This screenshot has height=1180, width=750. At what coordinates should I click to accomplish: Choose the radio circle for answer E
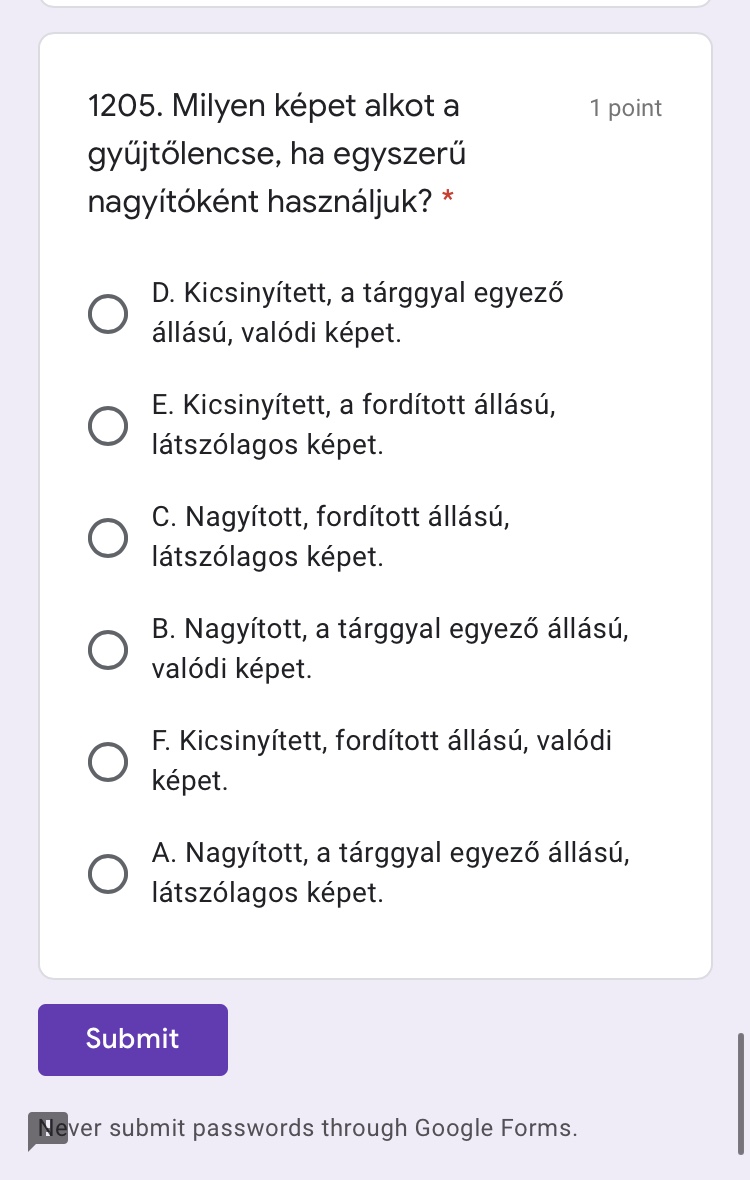[x=108, y=425]
